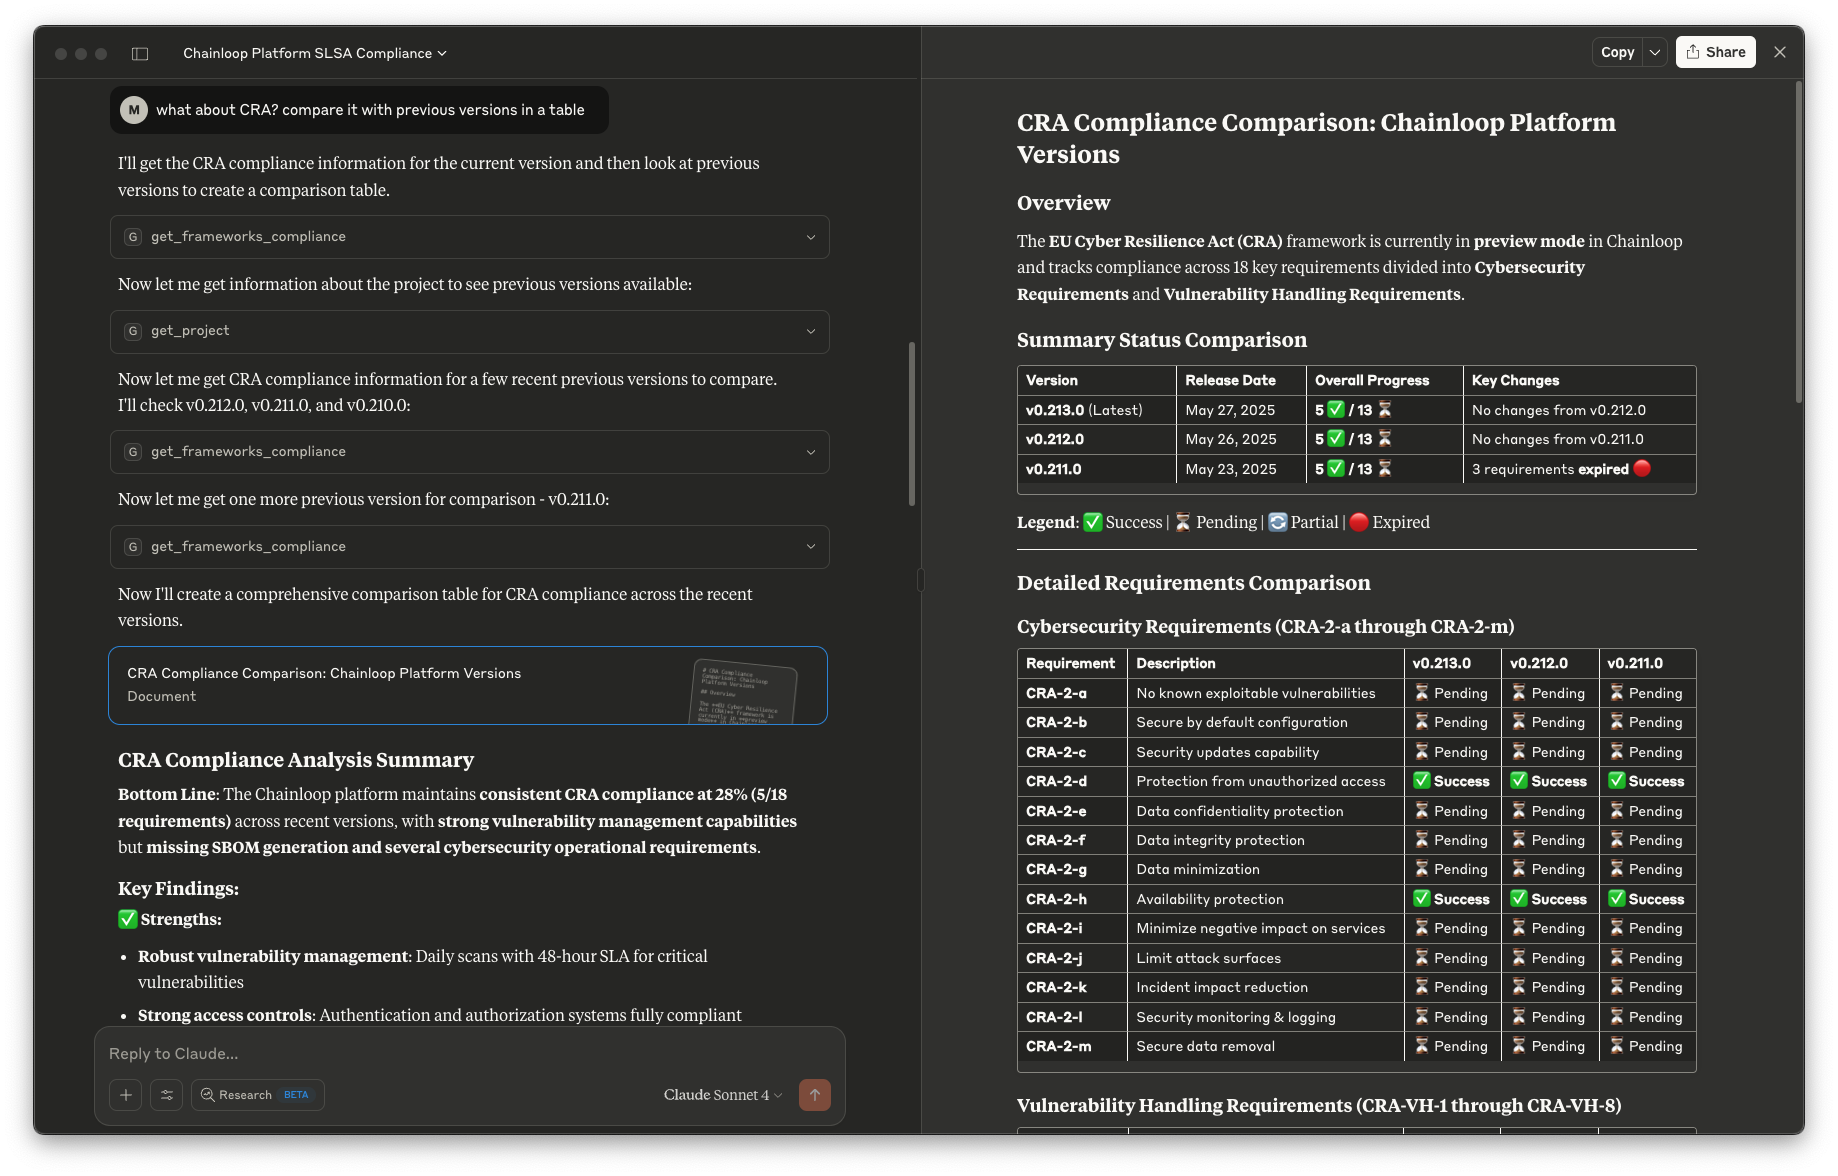1838x1176 pixels.
Task: Open the search and tools settings icon
Action: 167,1095
